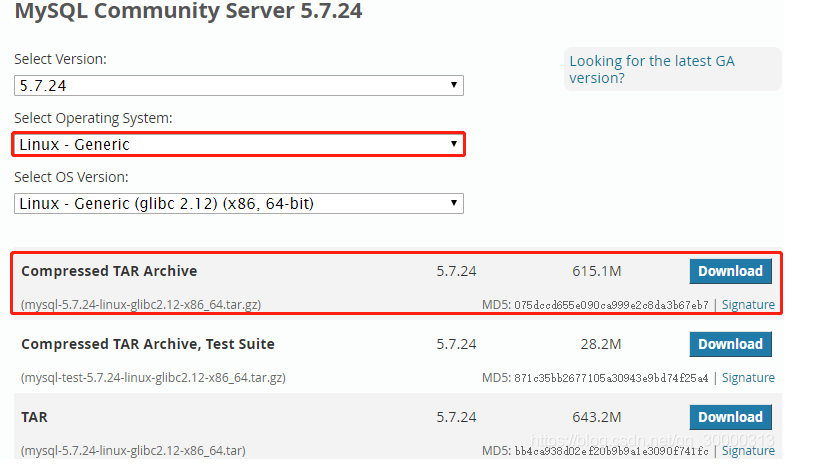Download the TAR 643.2M package
Viewport: 833px width, 465px height.
point(730,417)
